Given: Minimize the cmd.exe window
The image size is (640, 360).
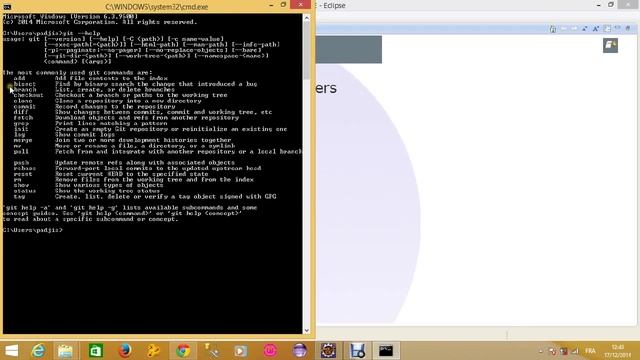Looking at the screenshot, I should (x=271, y=5).
